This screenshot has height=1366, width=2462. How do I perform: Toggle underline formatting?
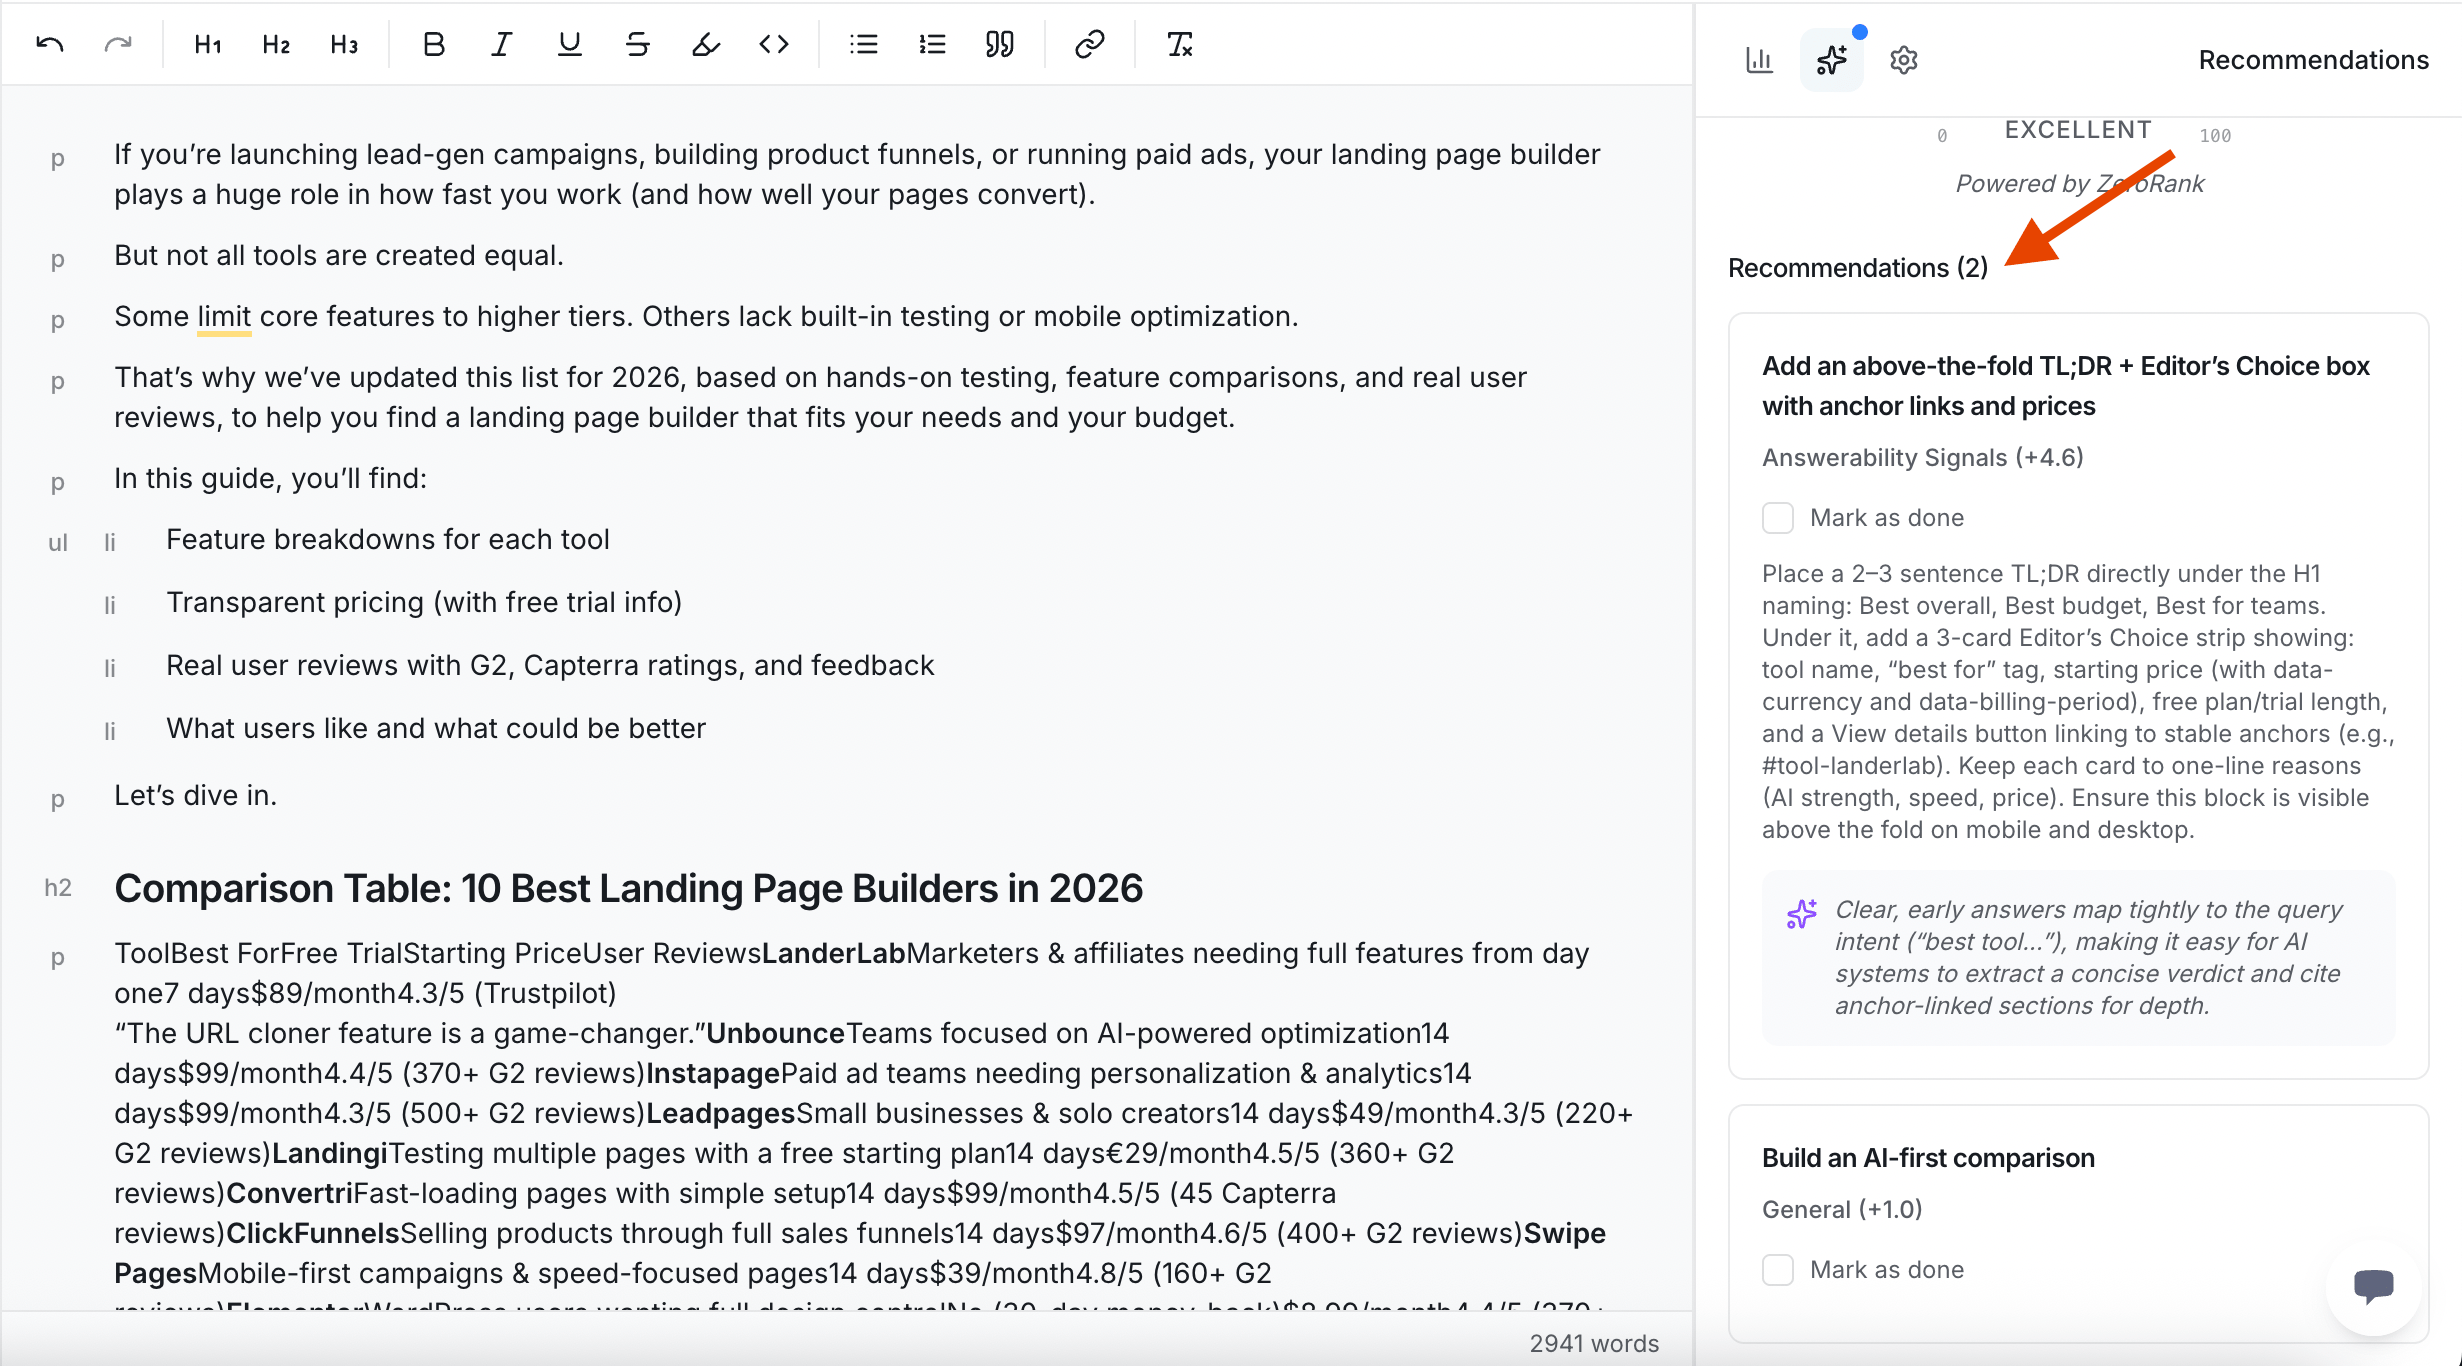click(x=570, y=45)
